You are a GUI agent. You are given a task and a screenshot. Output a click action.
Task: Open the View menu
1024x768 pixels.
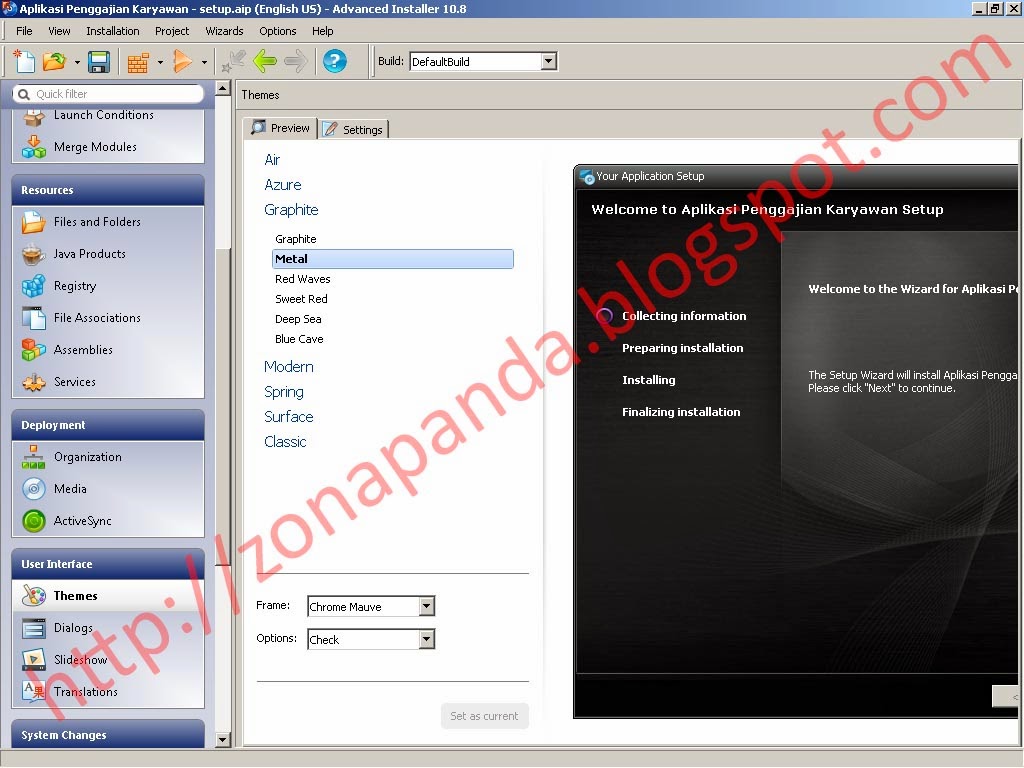click(x=59, y=31)
